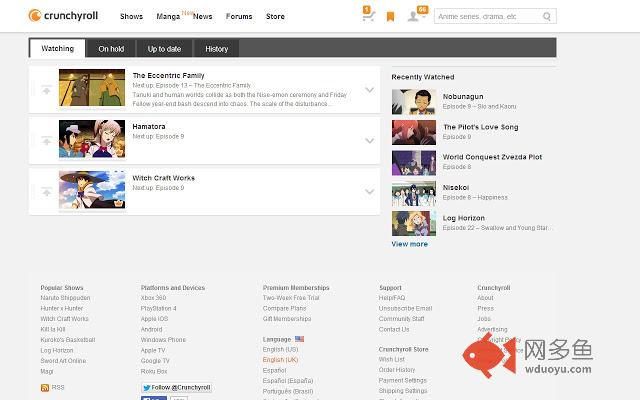
Task: Open the Hamatora thumbnail
Action: pyautogui.click(x=92, y=139)
